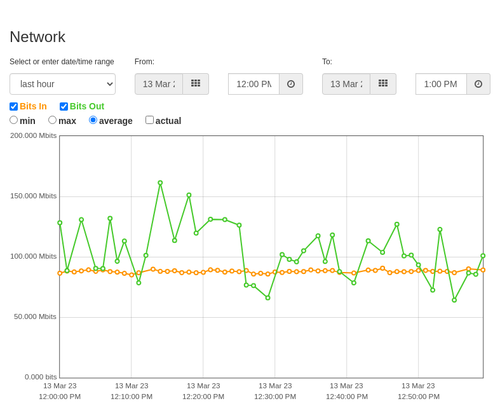The height and width of the screenshot is (403, 500).
Task: Click the Network heading
Action: [x=37, y=37]
